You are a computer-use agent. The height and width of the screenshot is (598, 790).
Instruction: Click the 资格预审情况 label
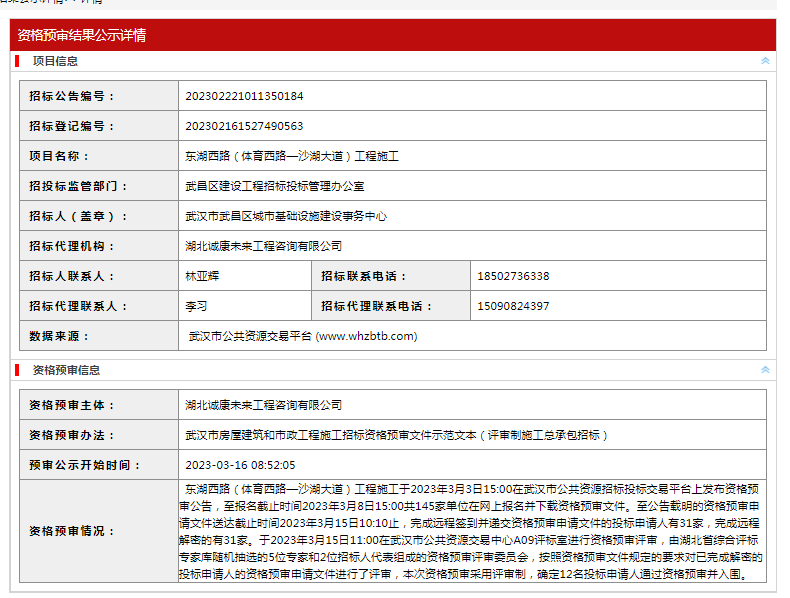coord(72,531)
